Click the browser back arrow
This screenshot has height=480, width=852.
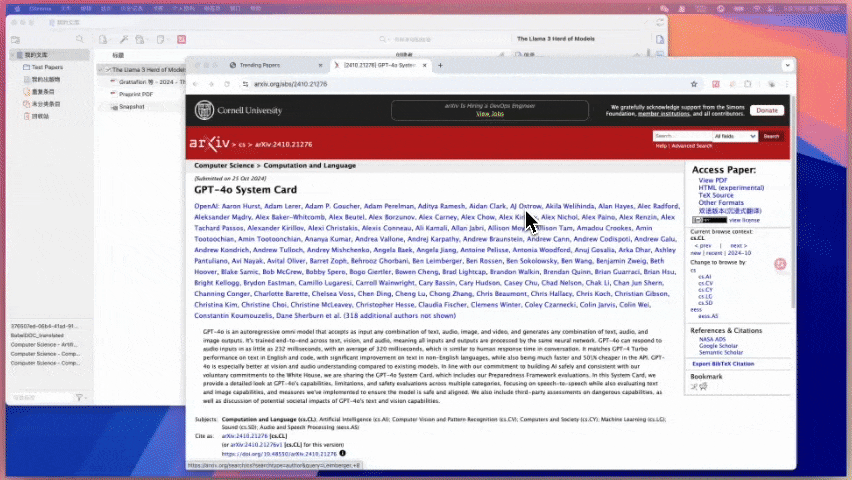click(196, 84)
